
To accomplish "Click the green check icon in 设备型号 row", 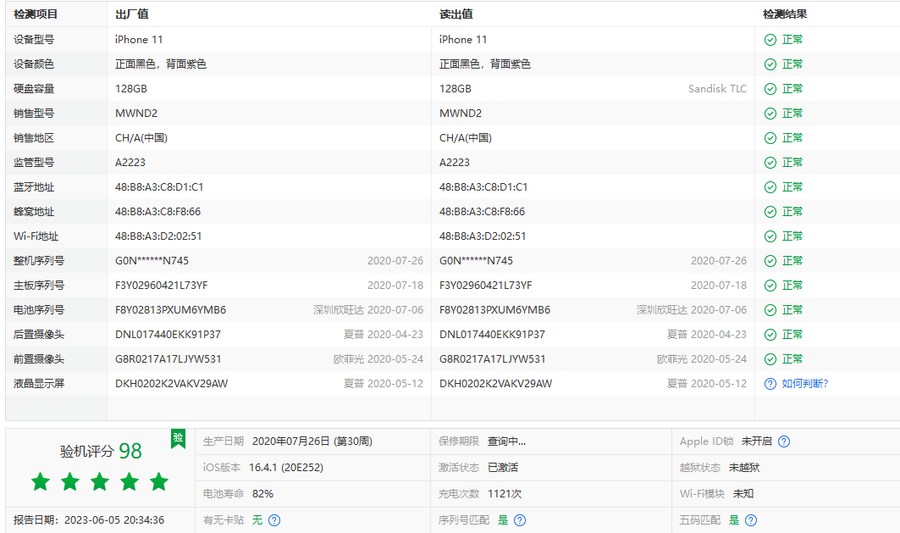I will (x=770, y=40).
